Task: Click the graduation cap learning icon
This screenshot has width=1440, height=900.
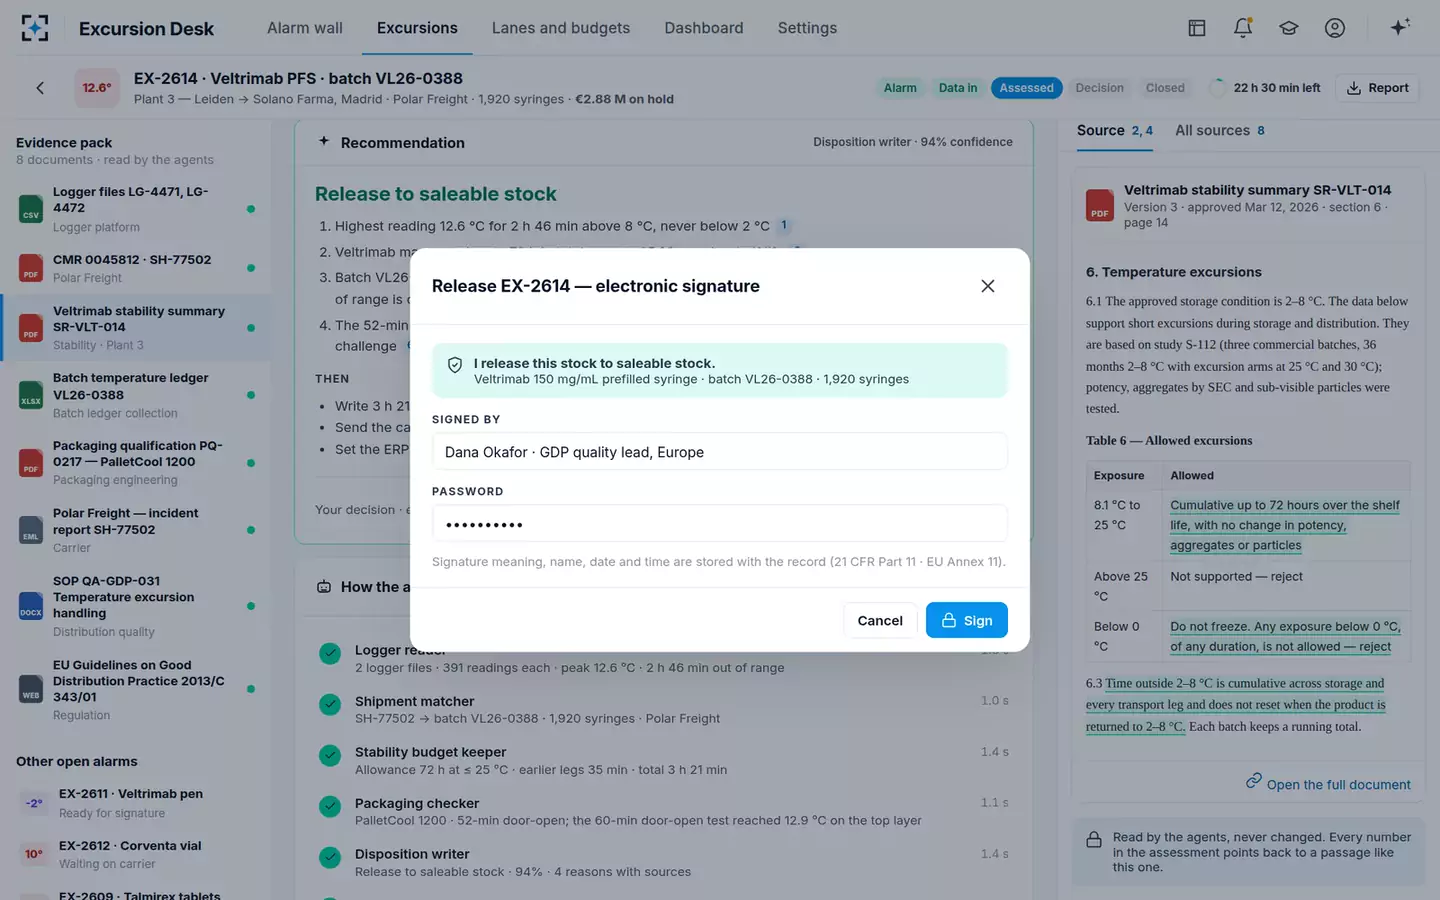Action: click(x=1289, y=28)
